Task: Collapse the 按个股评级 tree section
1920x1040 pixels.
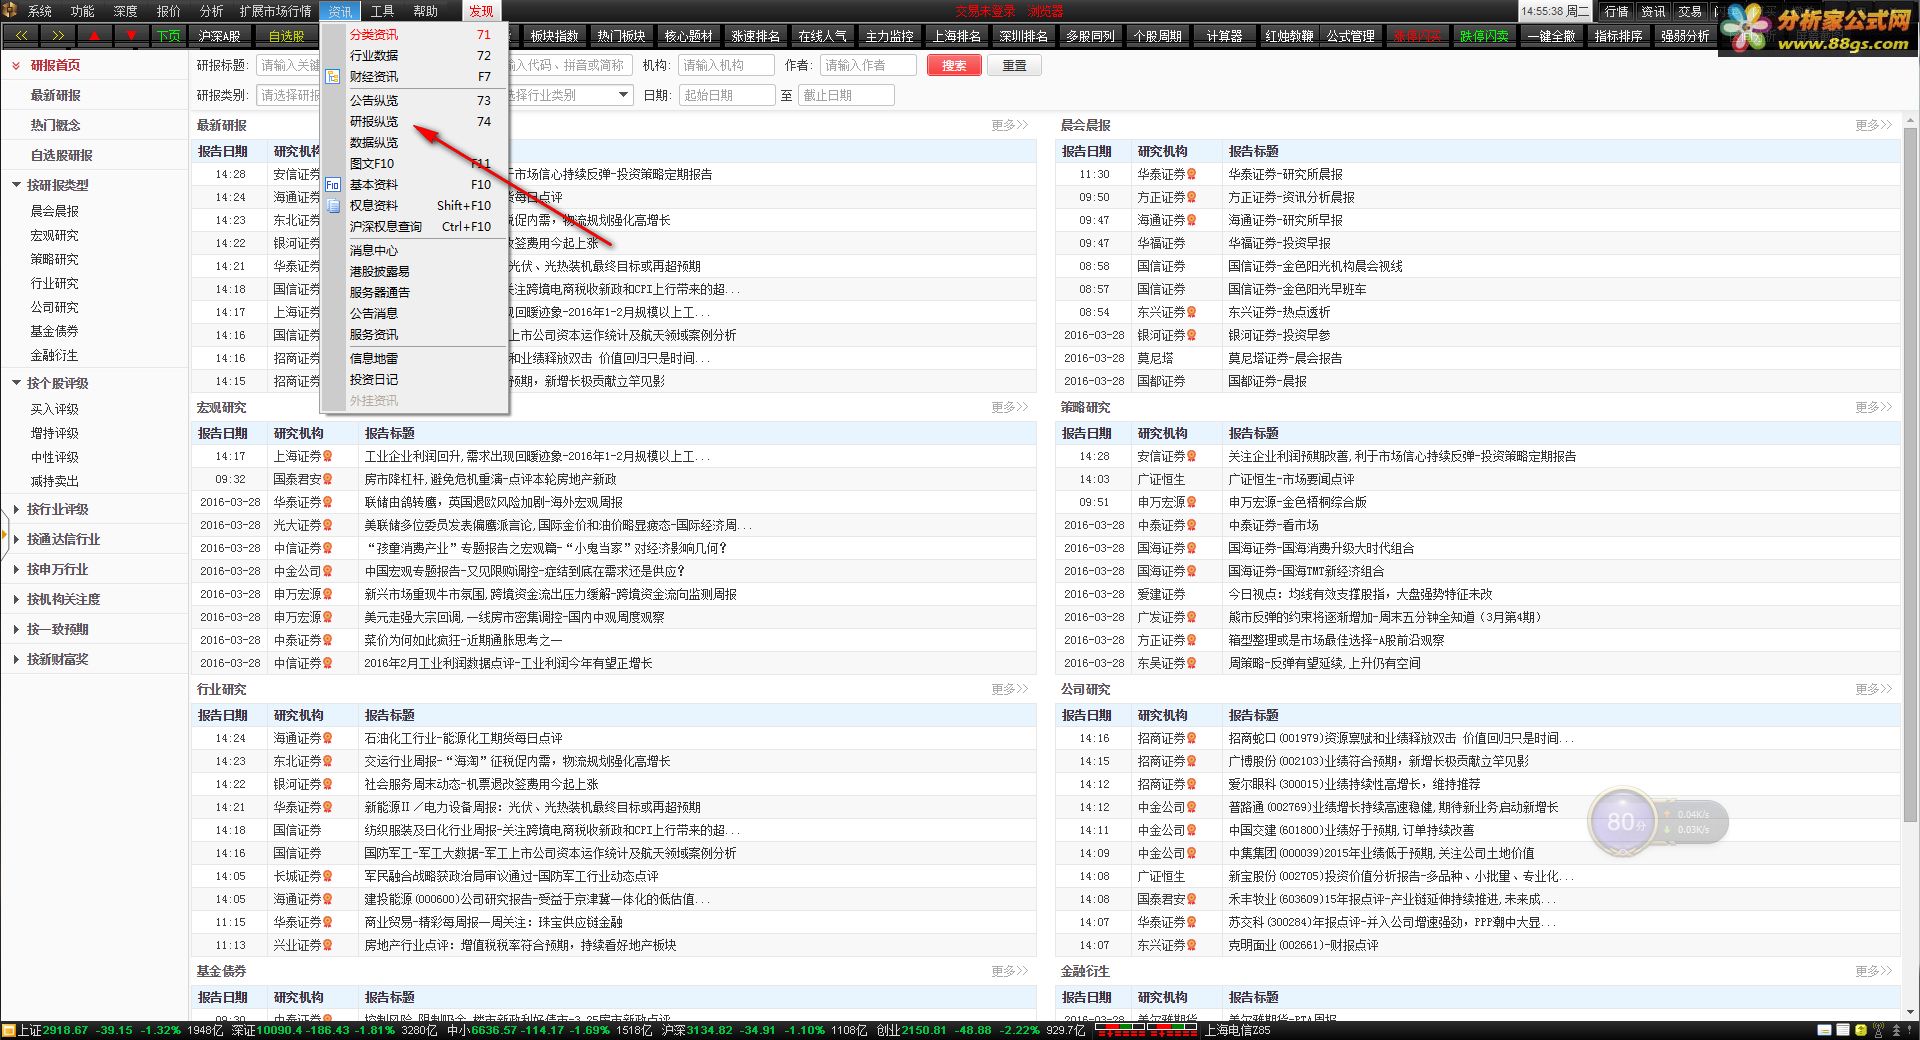Action: (x=16, y=383)
